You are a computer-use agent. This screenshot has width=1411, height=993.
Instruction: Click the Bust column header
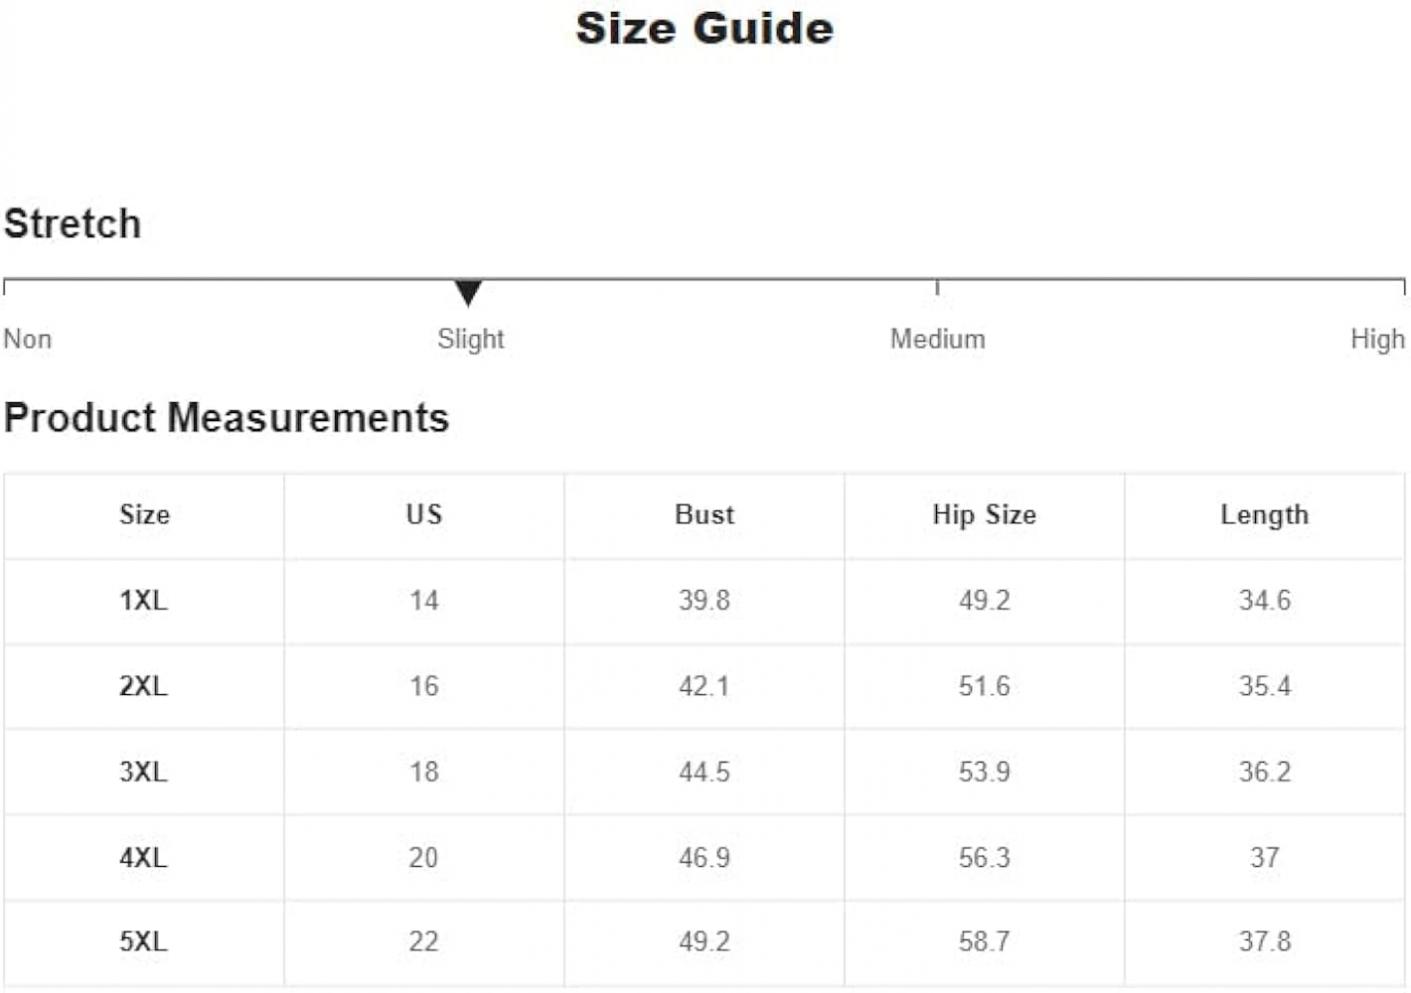click(704, 515)
